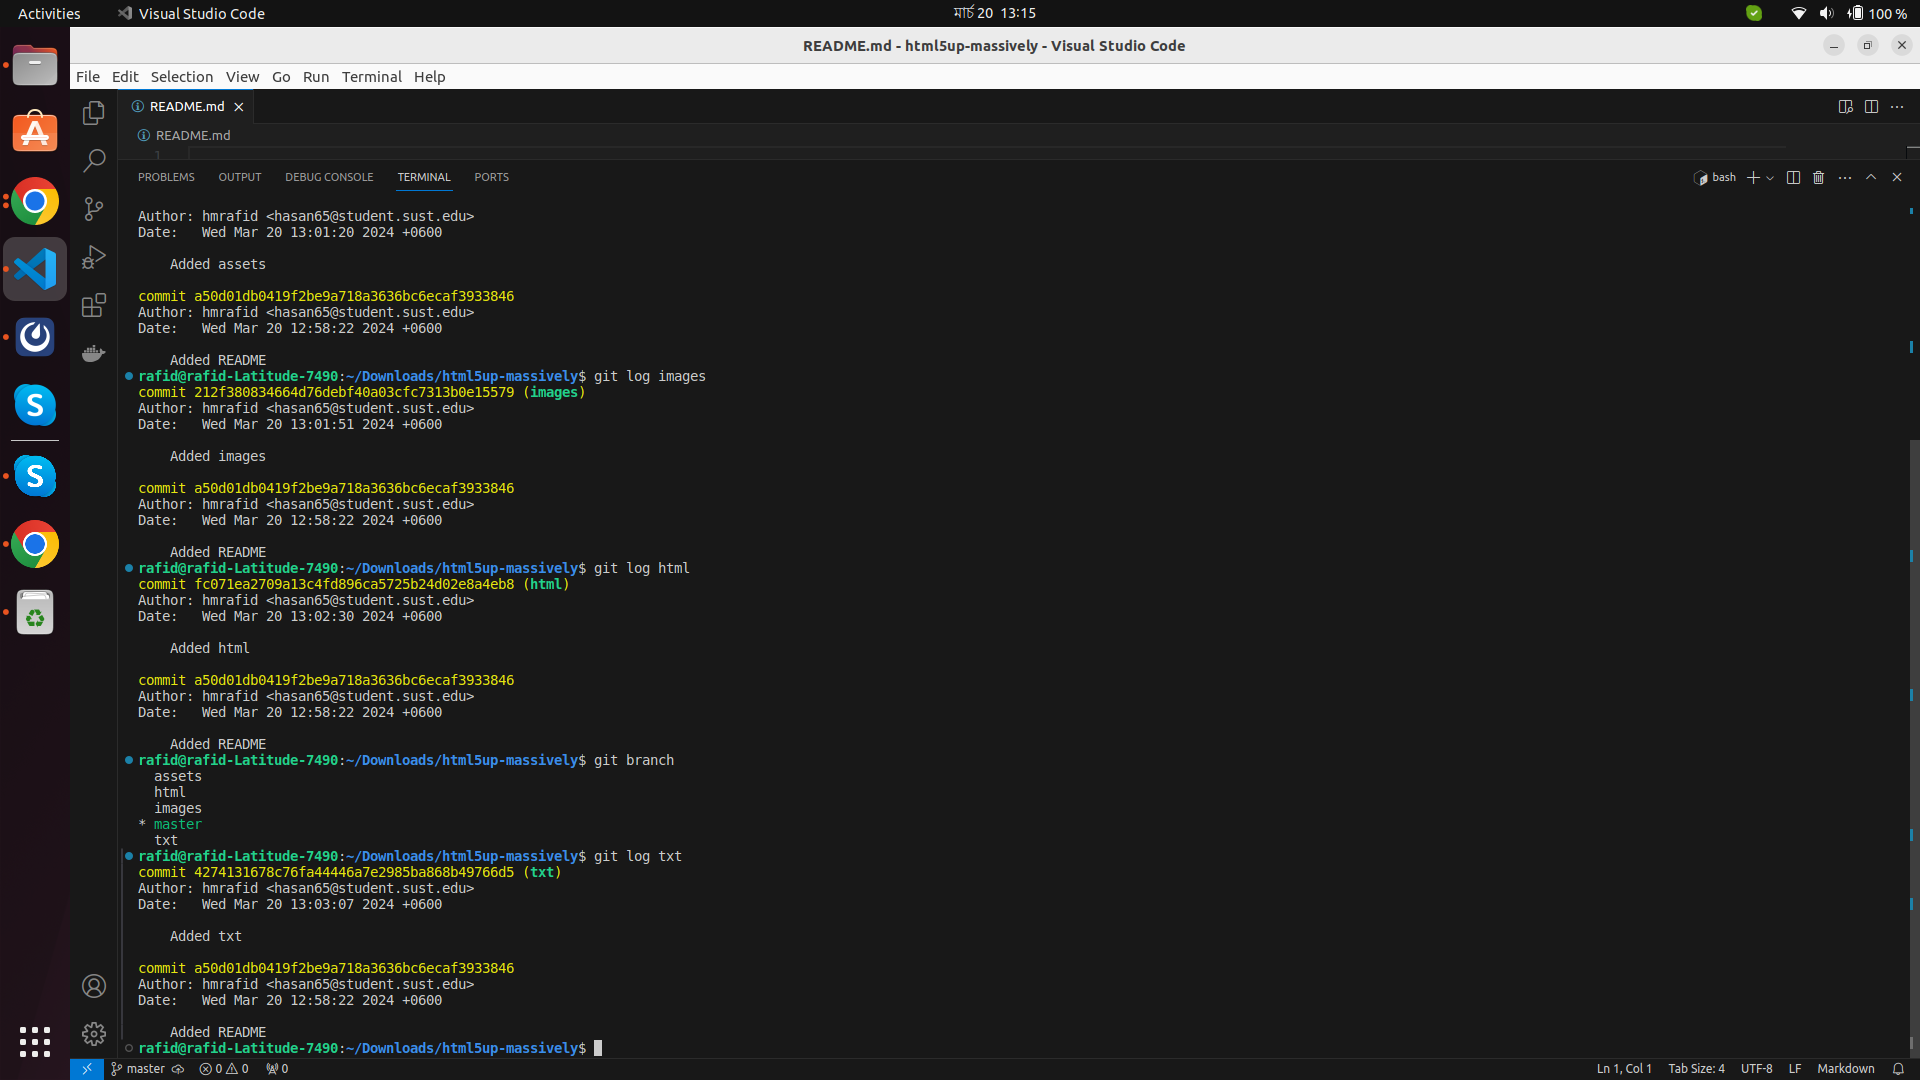Open the Accounts icon in activity bar
This screenshot has height=1080, width=1920.
94,986
